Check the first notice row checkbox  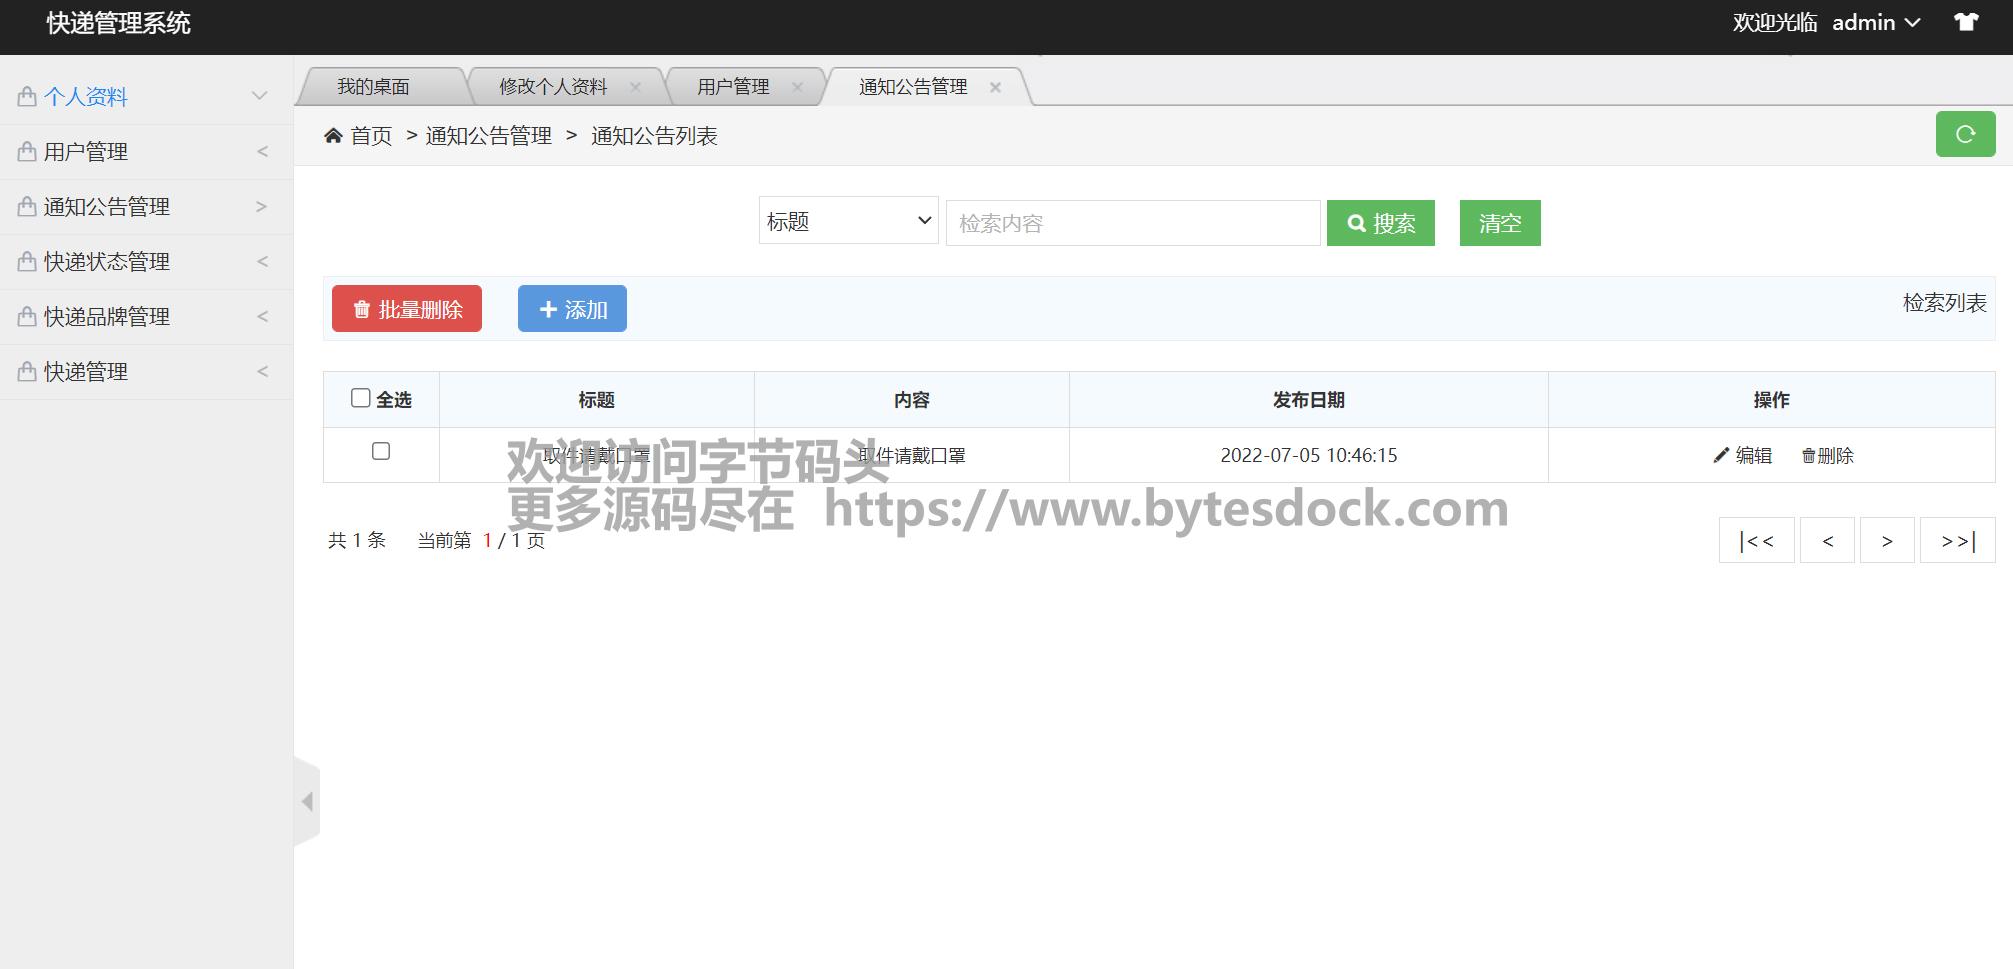(381, 452)
